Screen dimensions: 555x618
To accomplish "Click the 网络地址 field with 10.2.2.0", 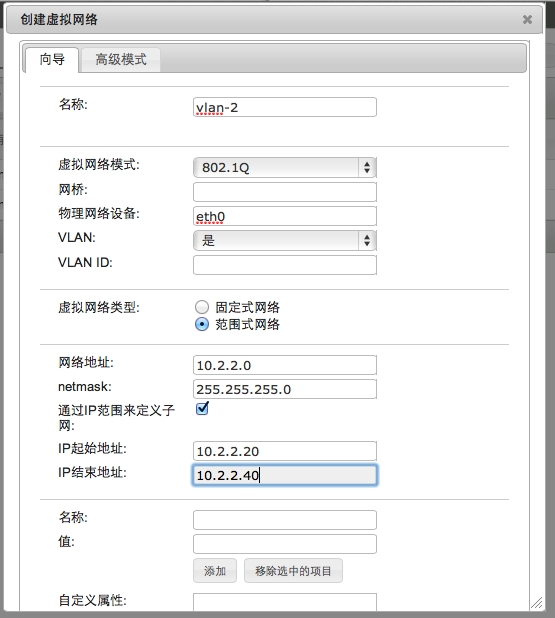I will point(285,365).
